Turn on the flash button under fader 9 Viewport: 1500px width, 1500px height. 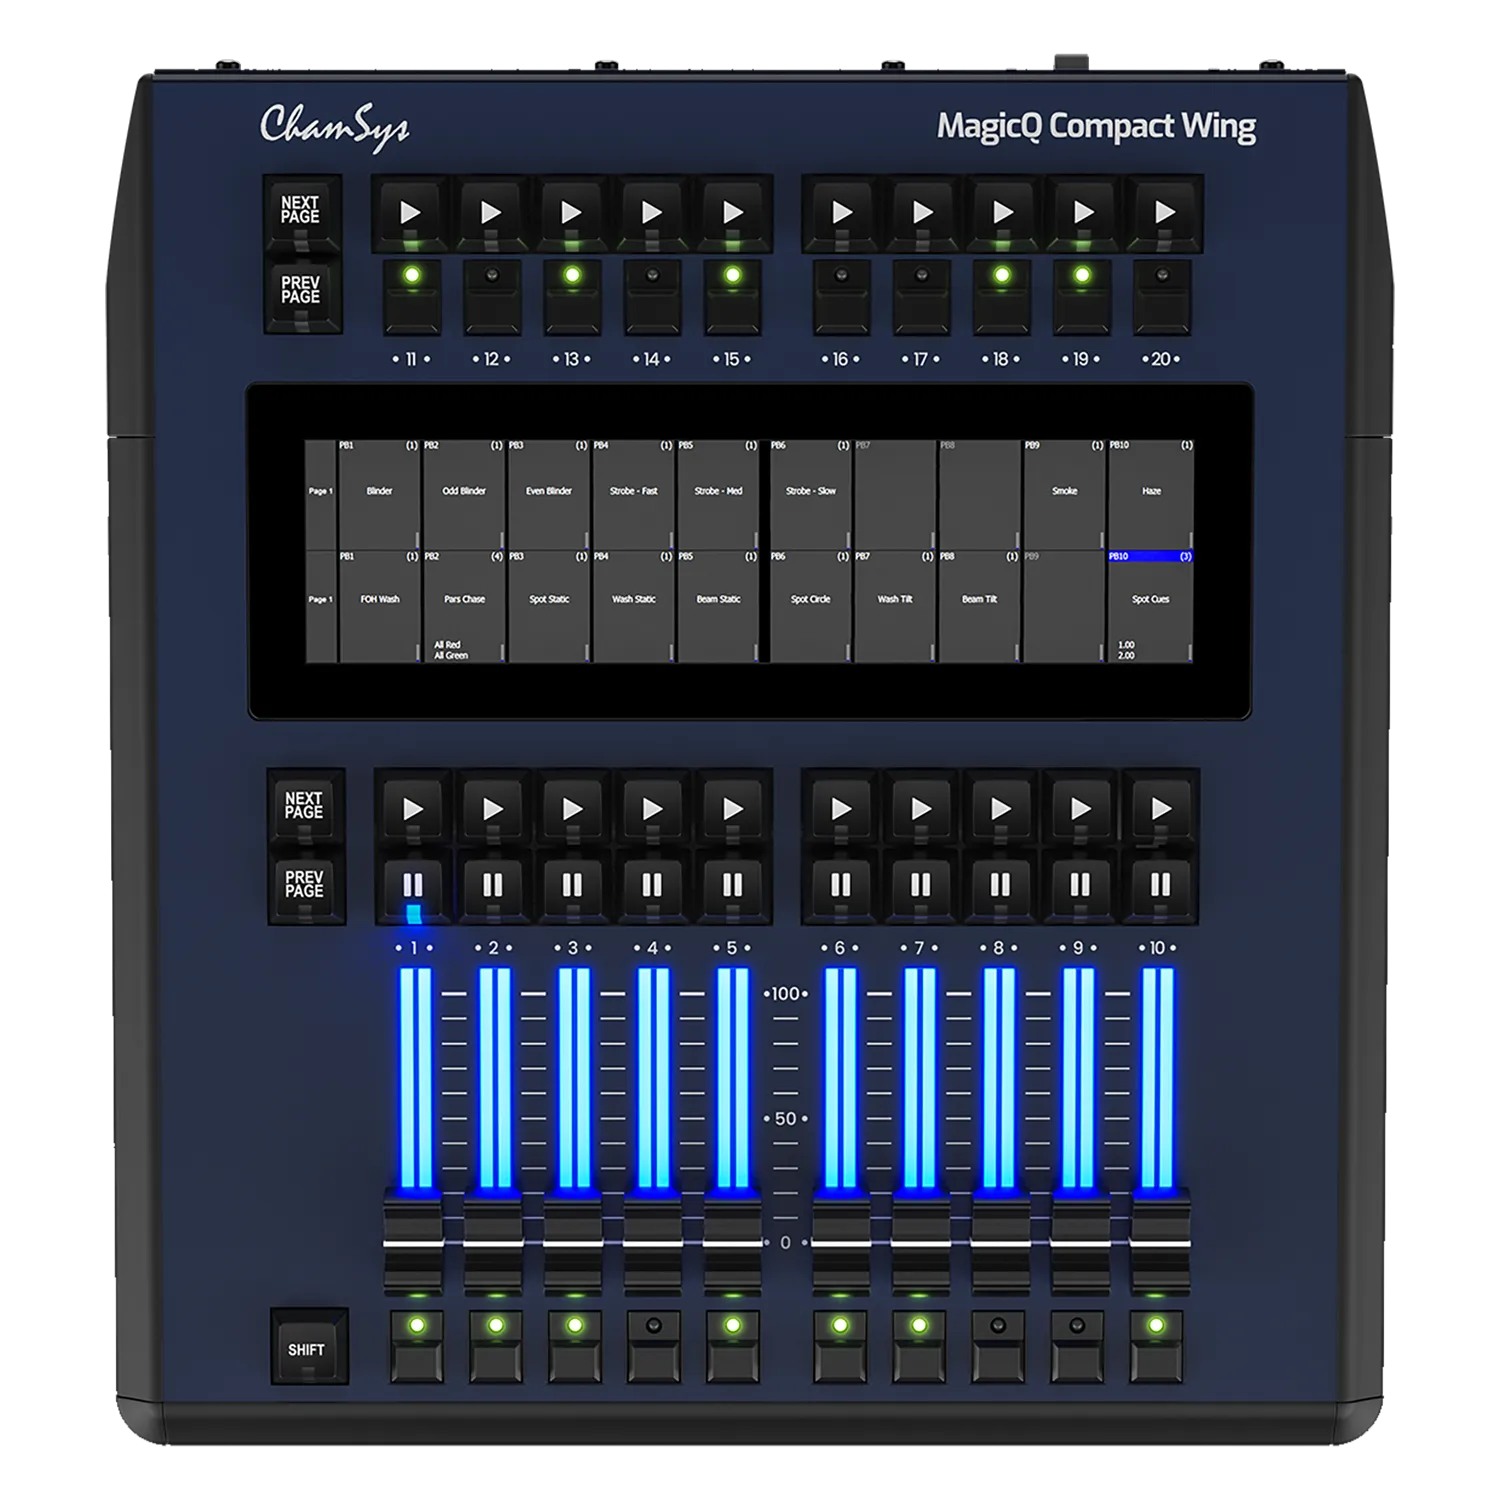[1077, 1346]
